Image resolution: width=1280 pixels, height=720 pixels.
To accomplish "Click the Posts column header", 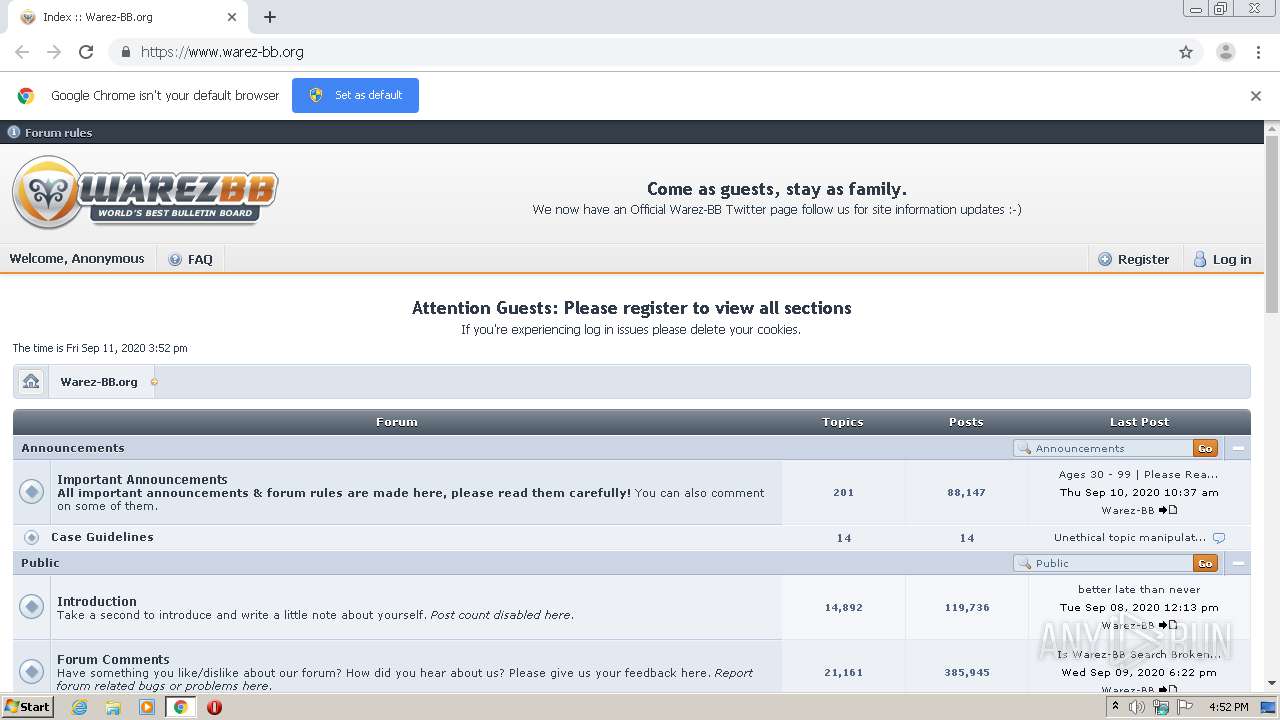I will (x=966, y=422).
